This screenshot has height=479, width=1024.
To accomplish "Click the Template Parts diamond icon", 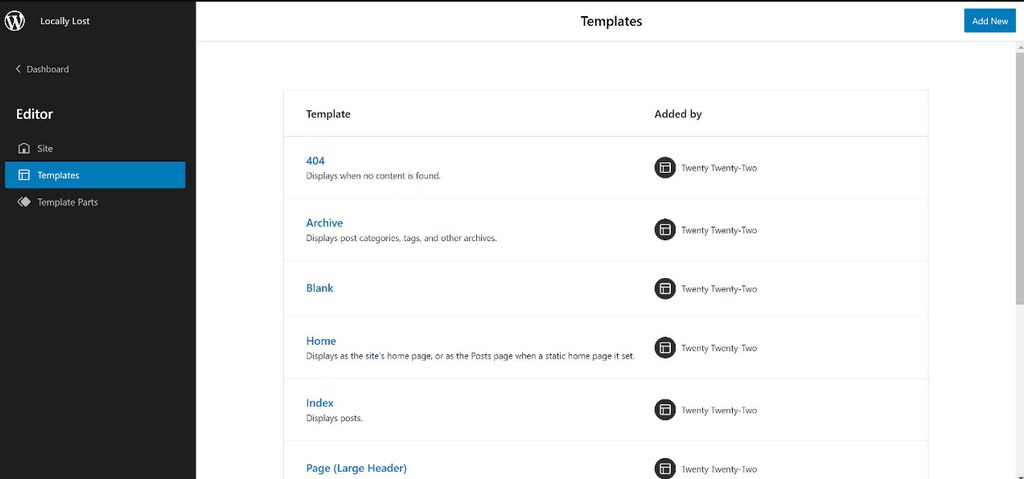I will [x=24, y=202].
